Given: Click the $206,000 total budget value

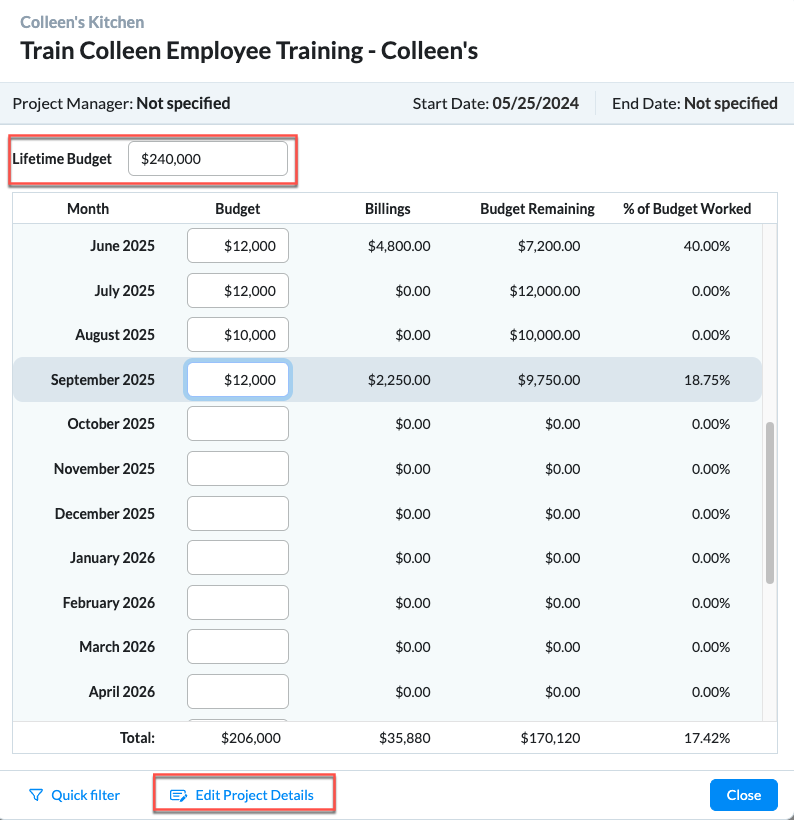Looking at the screenshot, I should pos(251,738).
